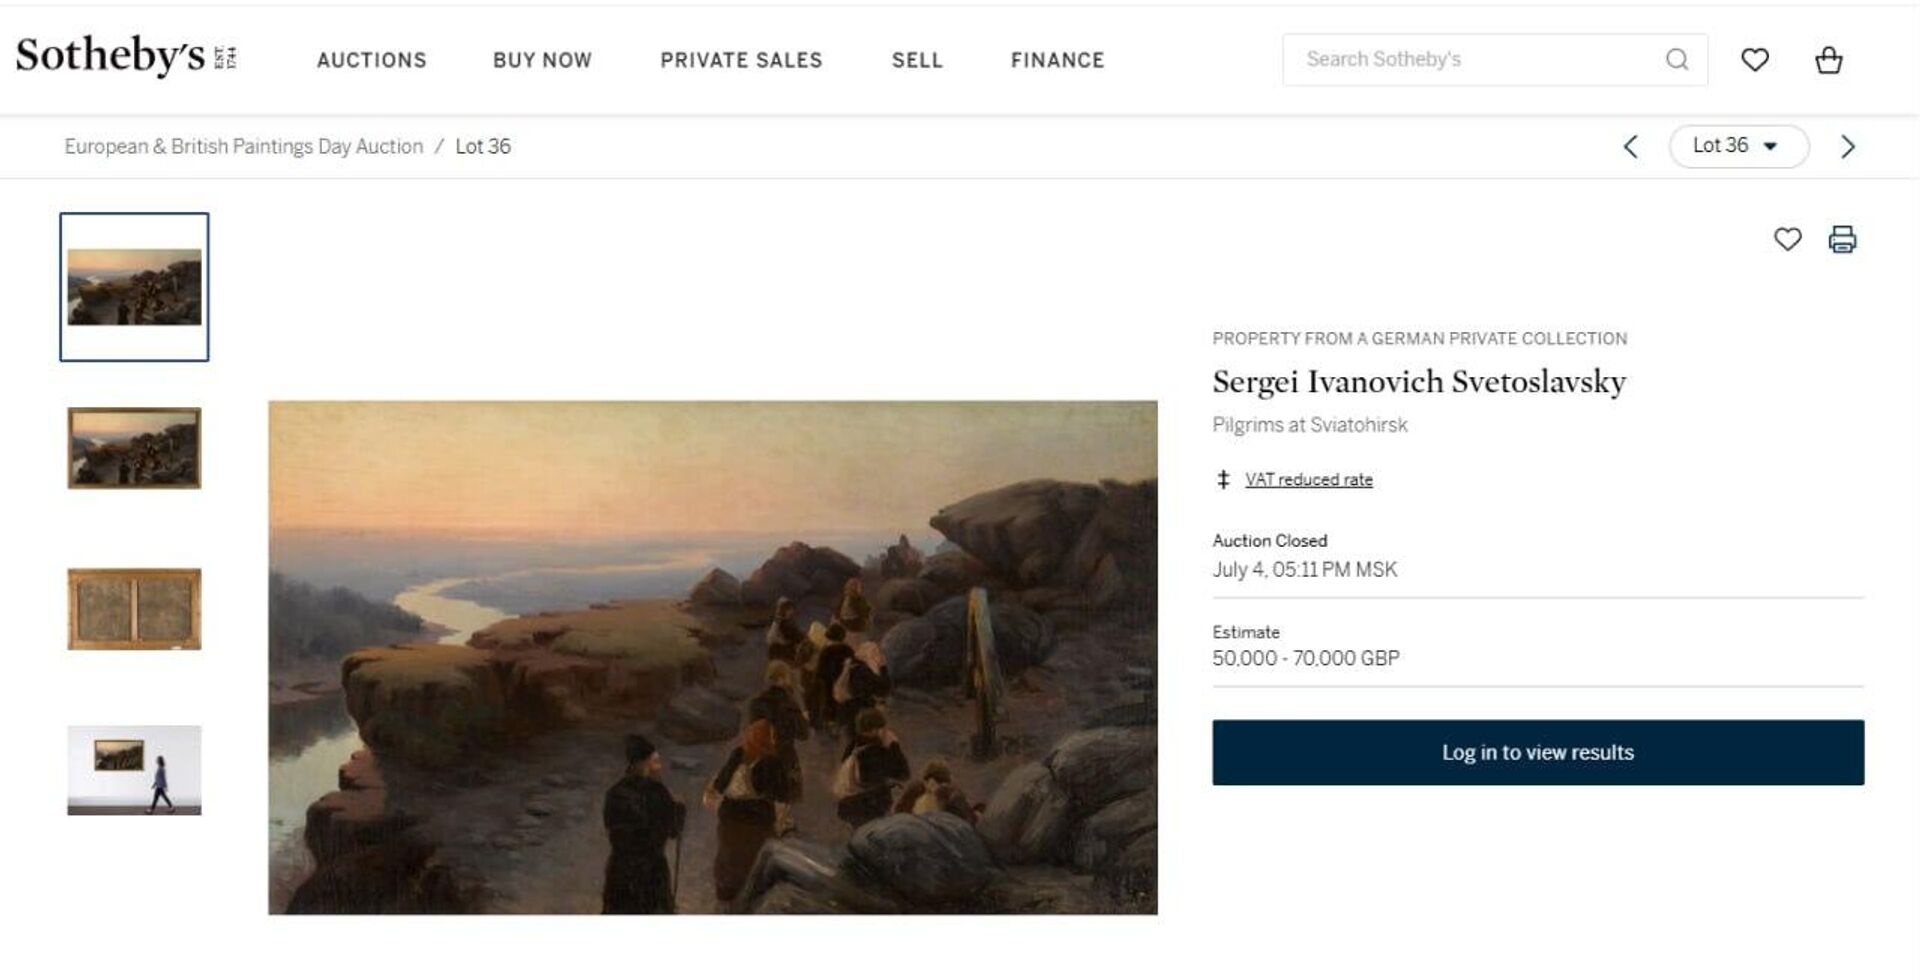The height and width of the screenshot is (980, 1920).
Task: Click the search magnifier icon
Action: [1677, 60]
